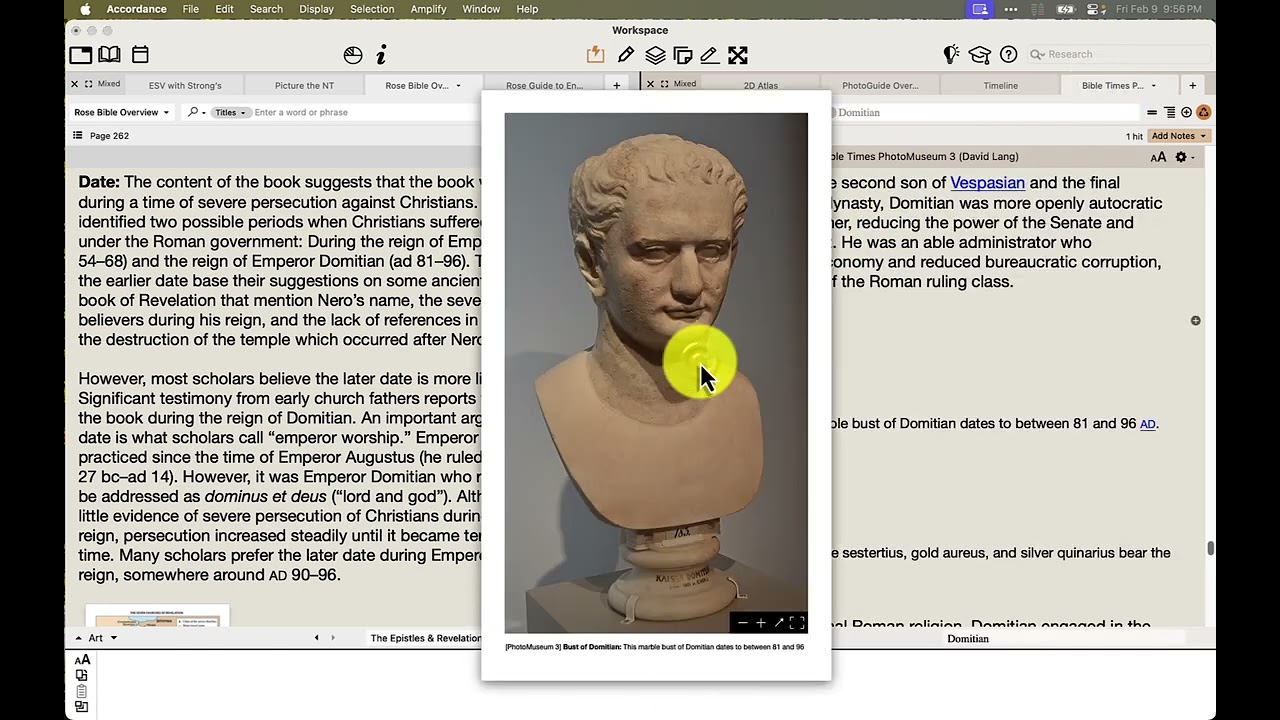The height and width of the screenshot is (720, 1280).
Task: Switch to the PhotoGuide Over... tab
Action: pos(880,86)
